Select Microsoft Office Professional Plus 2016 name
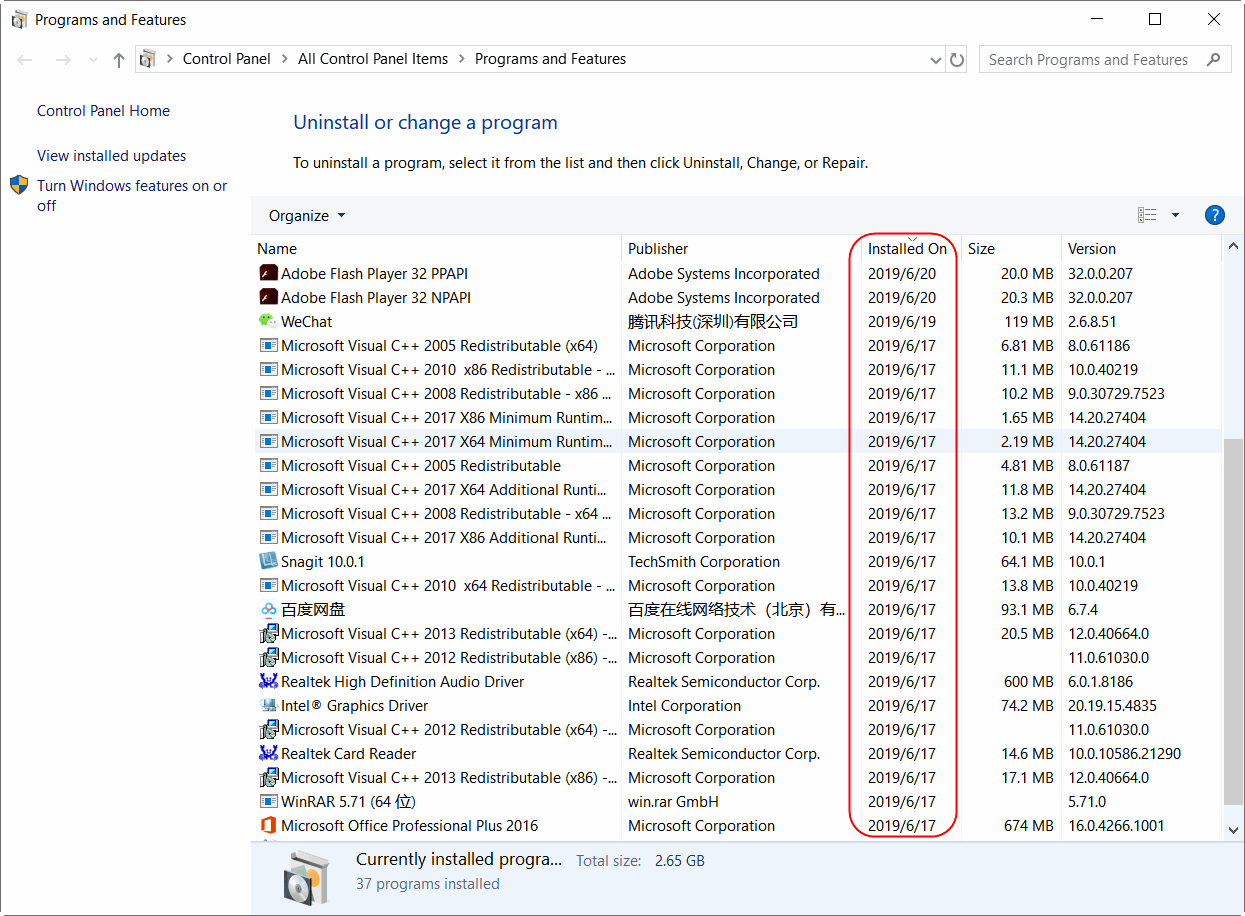Viewport: 1245px width, 916px height. point(409,826)
